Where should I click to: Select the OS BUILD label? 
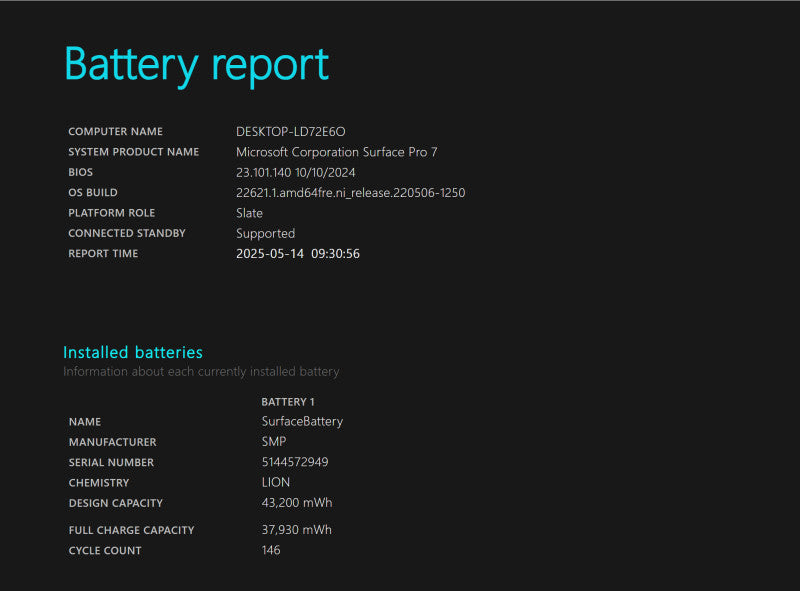tap(93, 192)
